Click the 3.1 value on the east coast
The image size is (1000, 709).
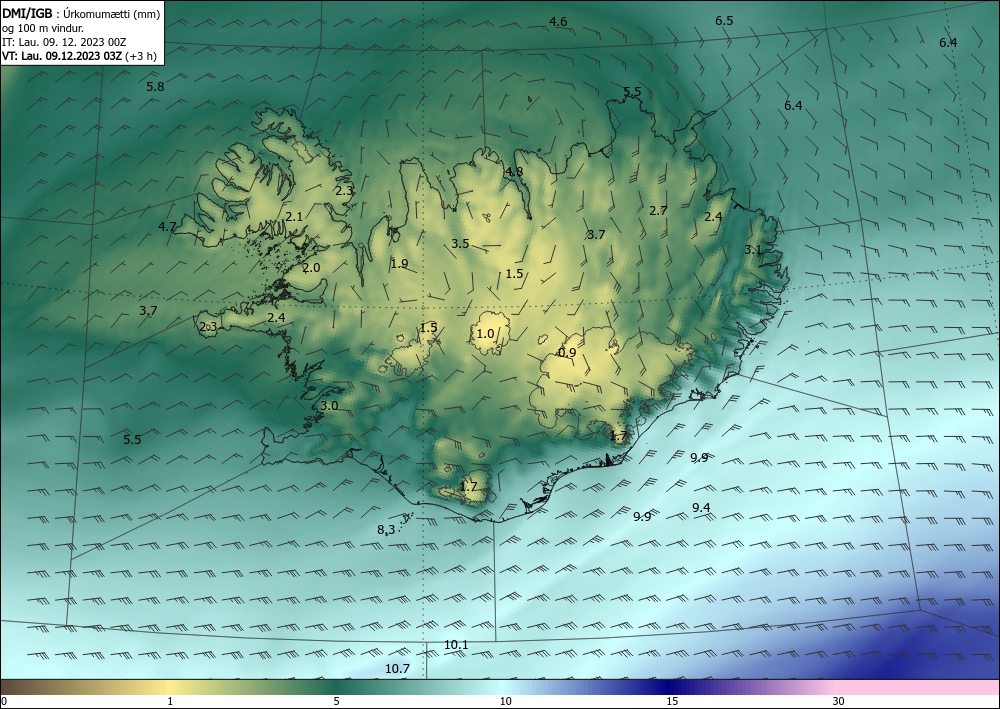pyautogui.click(x=753, y=250)
